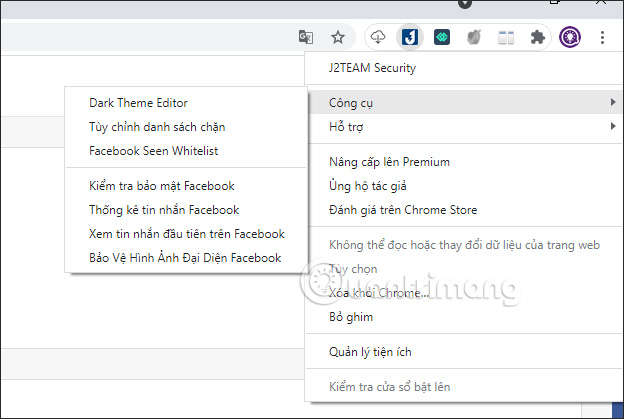The height and width of the screenshot is (419, 624).
Task: Choose Kiểm tra bảo mật Facebook
Action: 186,186
